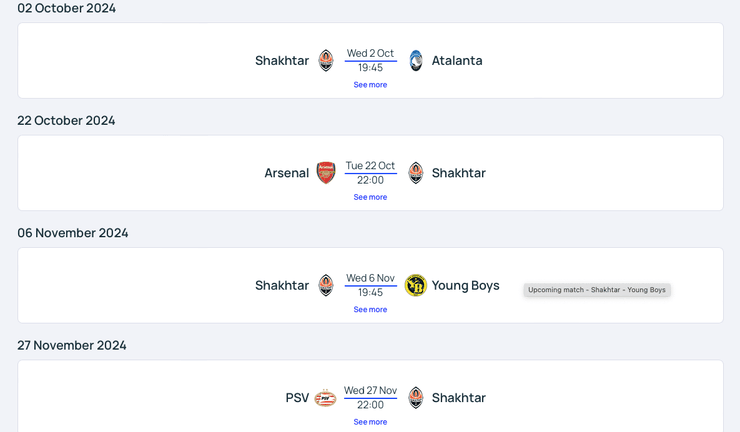Click the PSV club crest
The width and height of the screenshot is (740, 432).
click(325, 398)
